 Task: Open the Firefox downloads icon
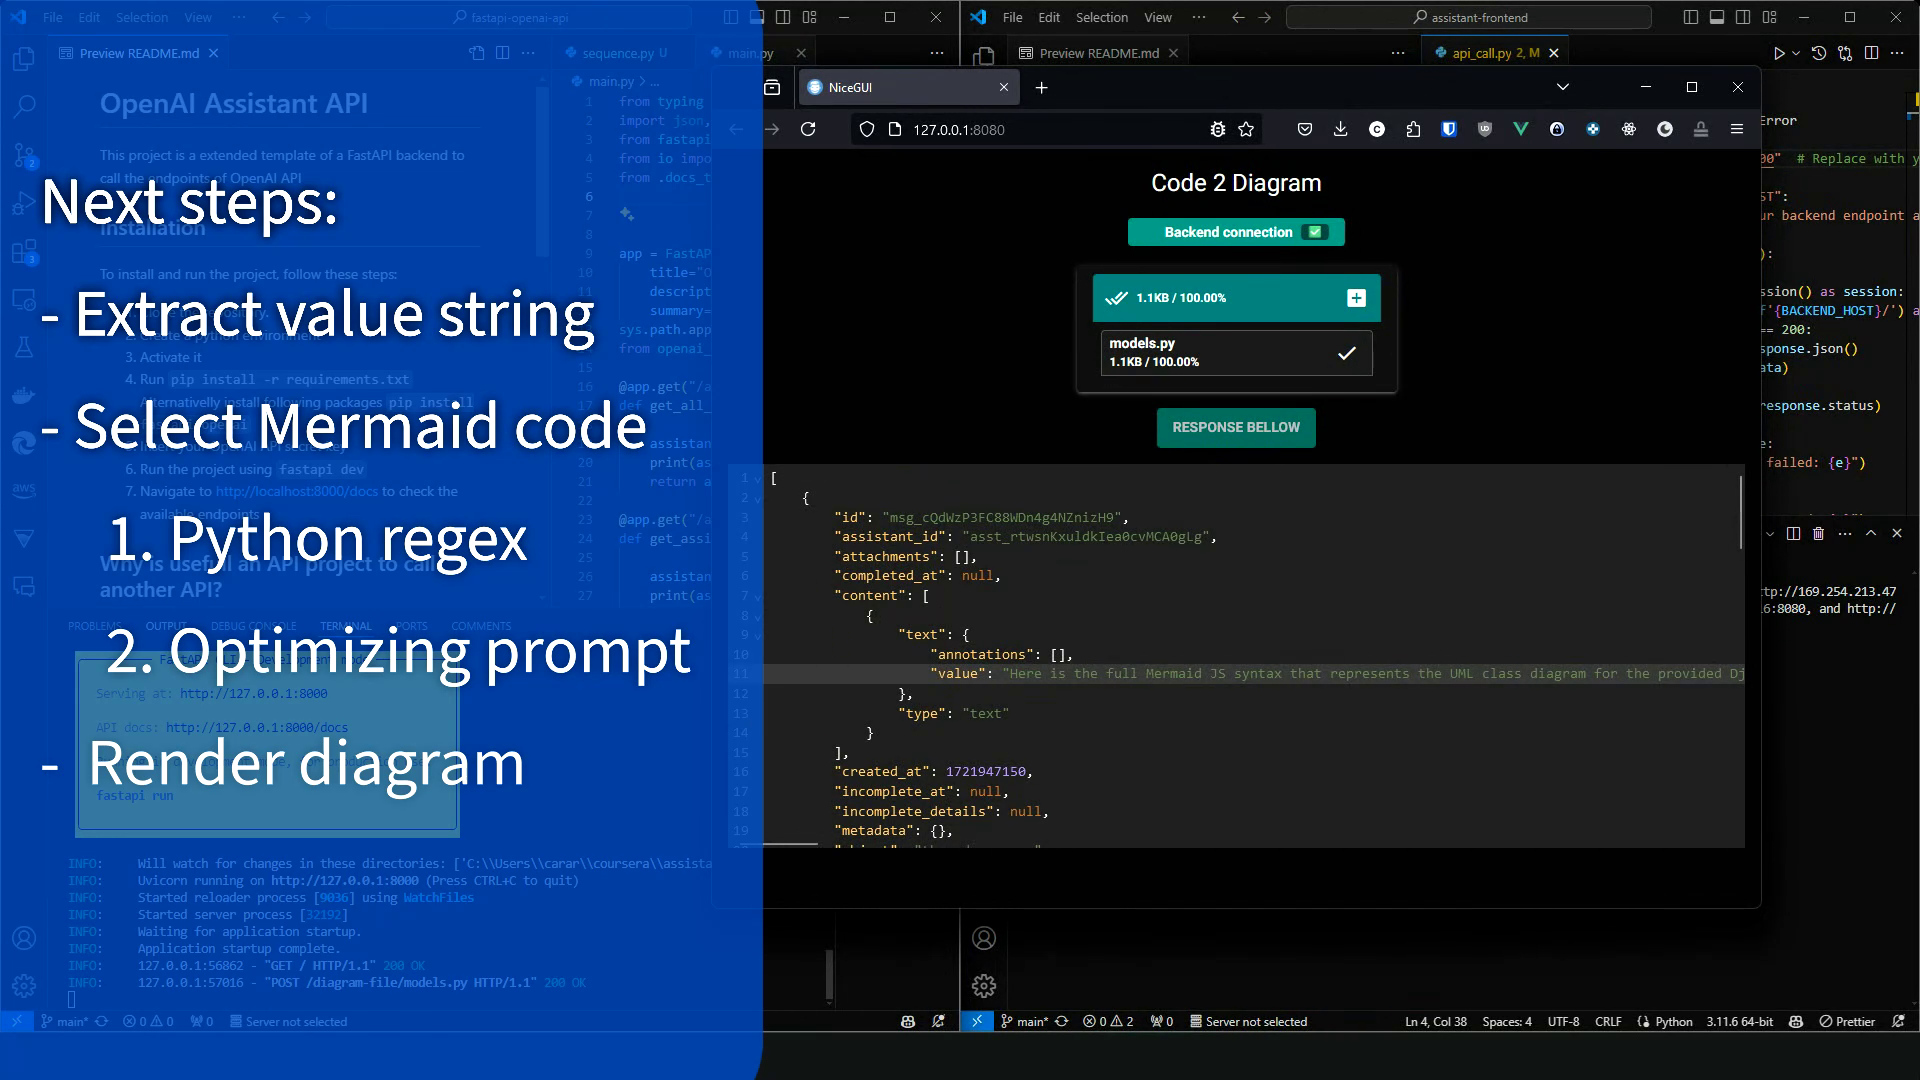tap(1341, 129)
